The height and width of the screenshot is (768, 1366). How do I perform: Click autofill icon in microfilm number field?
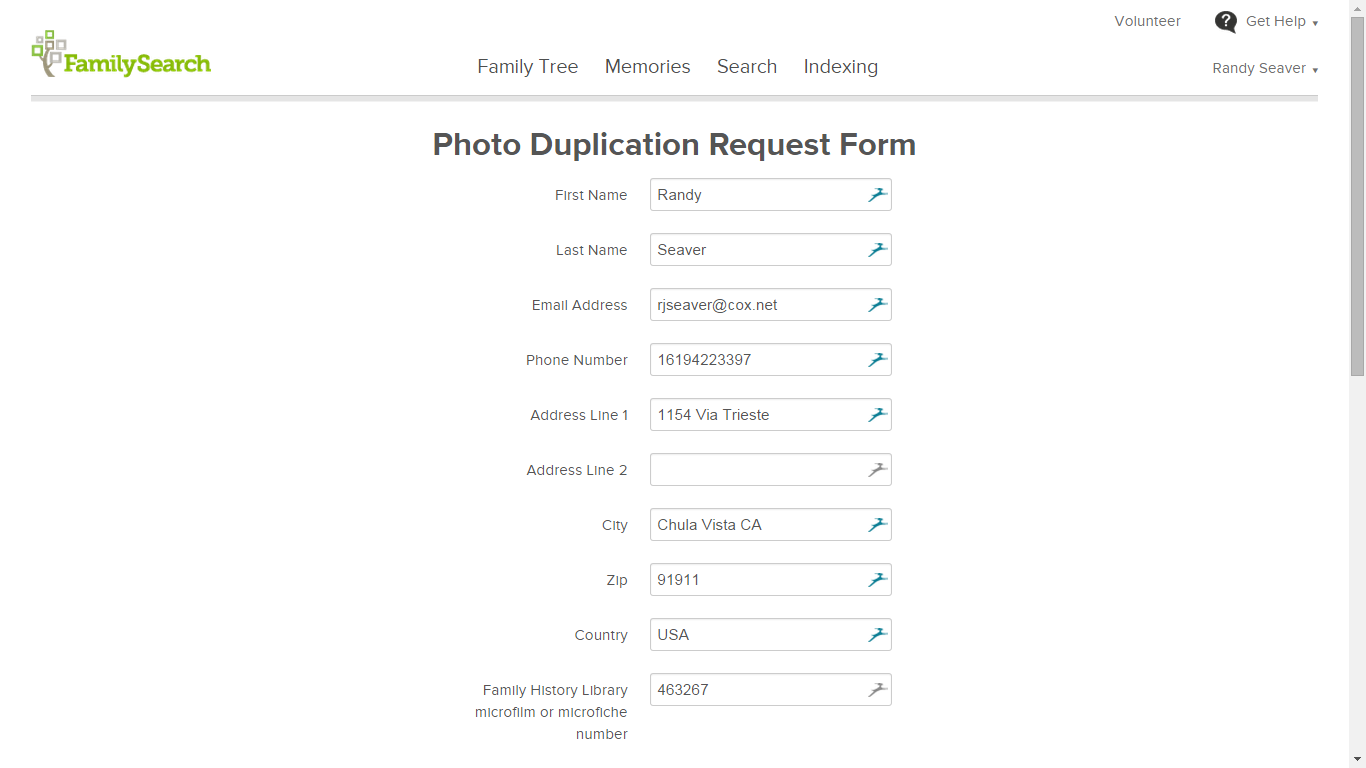point(878,690)
